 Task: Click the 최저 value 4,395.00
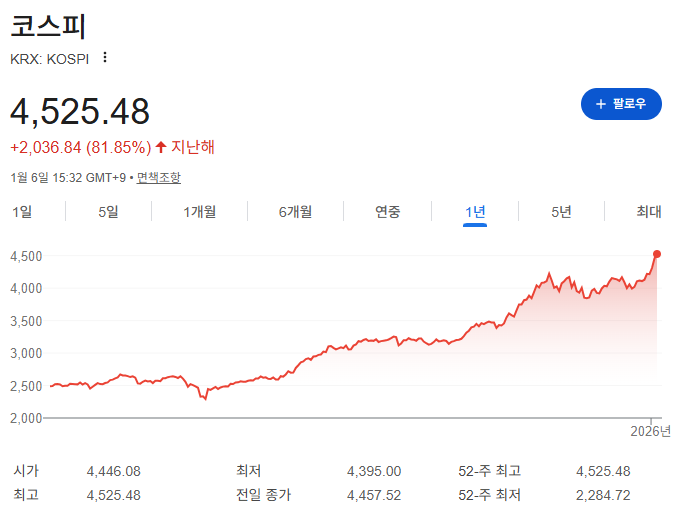click(374, 471)
